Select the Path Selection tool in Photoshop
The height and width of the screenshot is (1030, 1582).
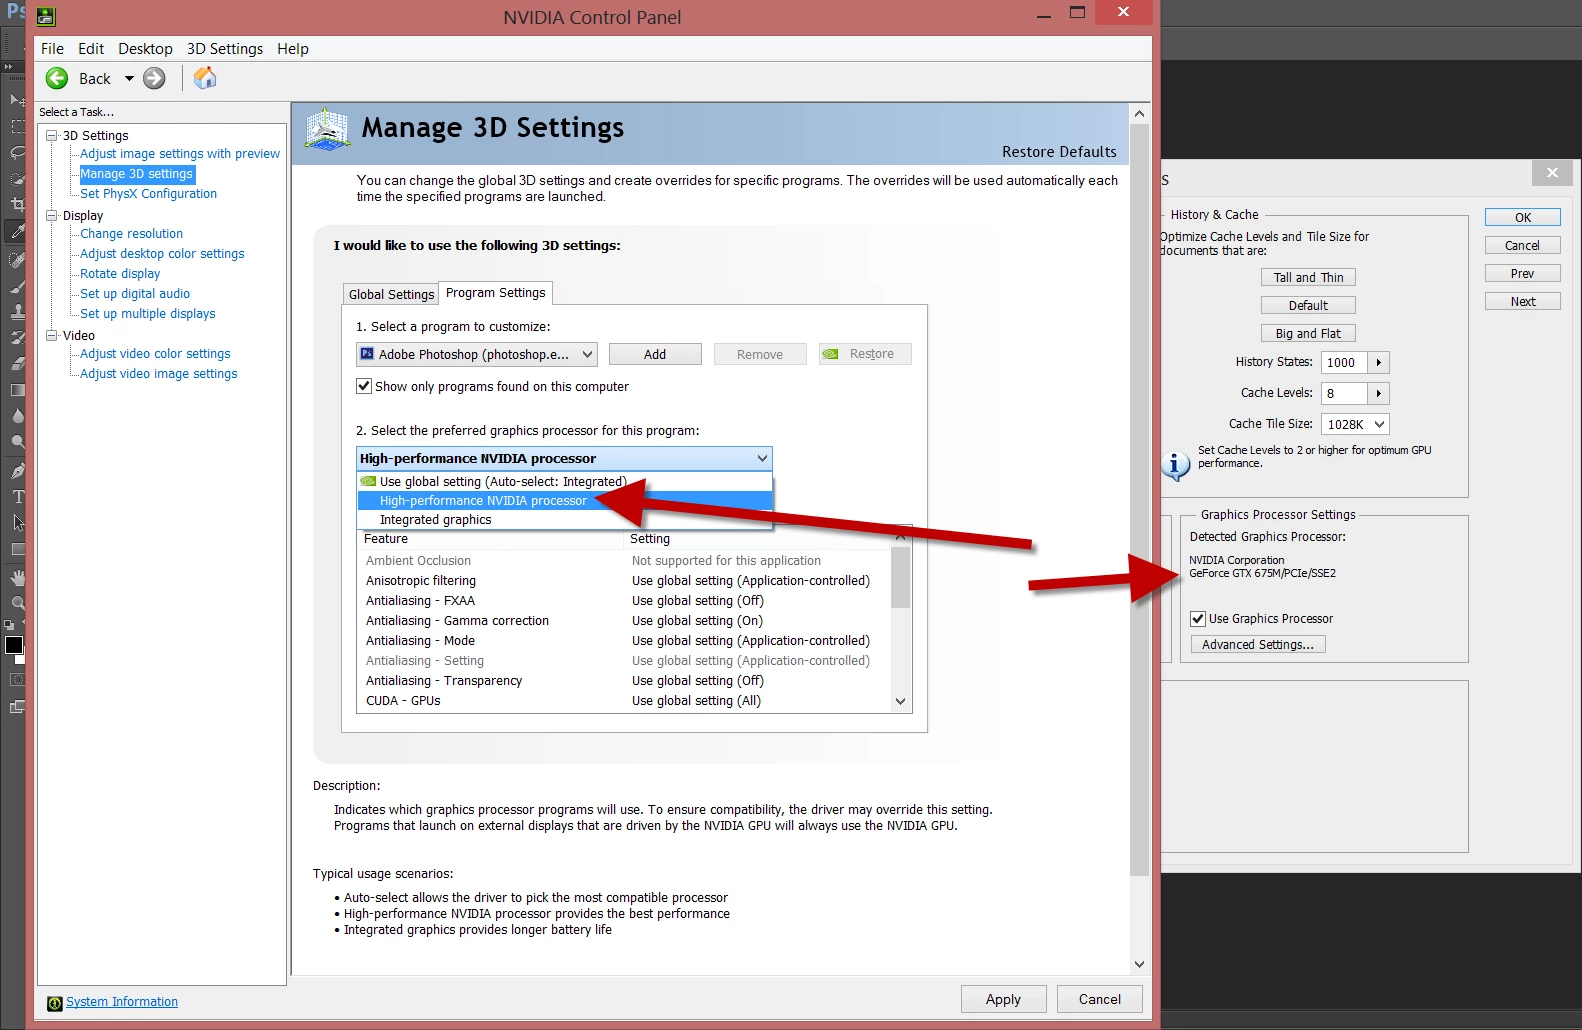17,522
